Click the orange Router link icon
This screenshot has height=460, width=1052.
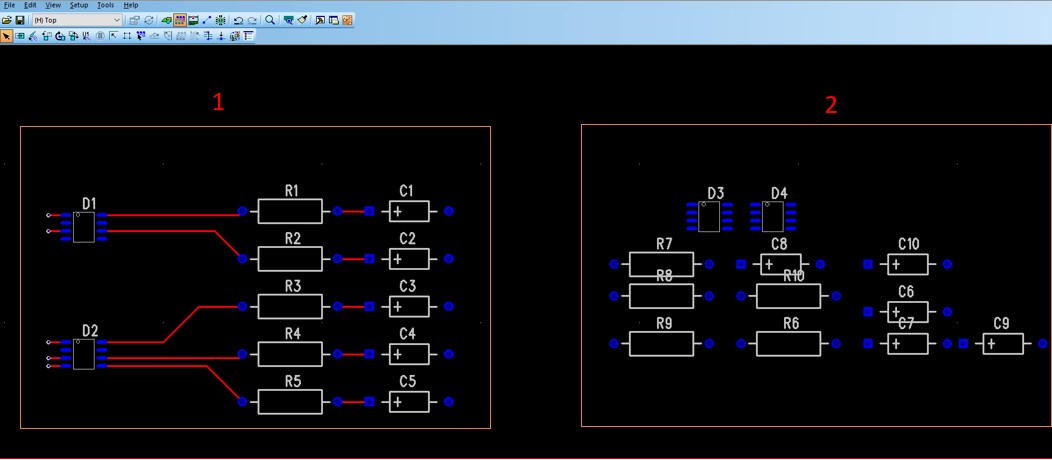pos(347,20)
